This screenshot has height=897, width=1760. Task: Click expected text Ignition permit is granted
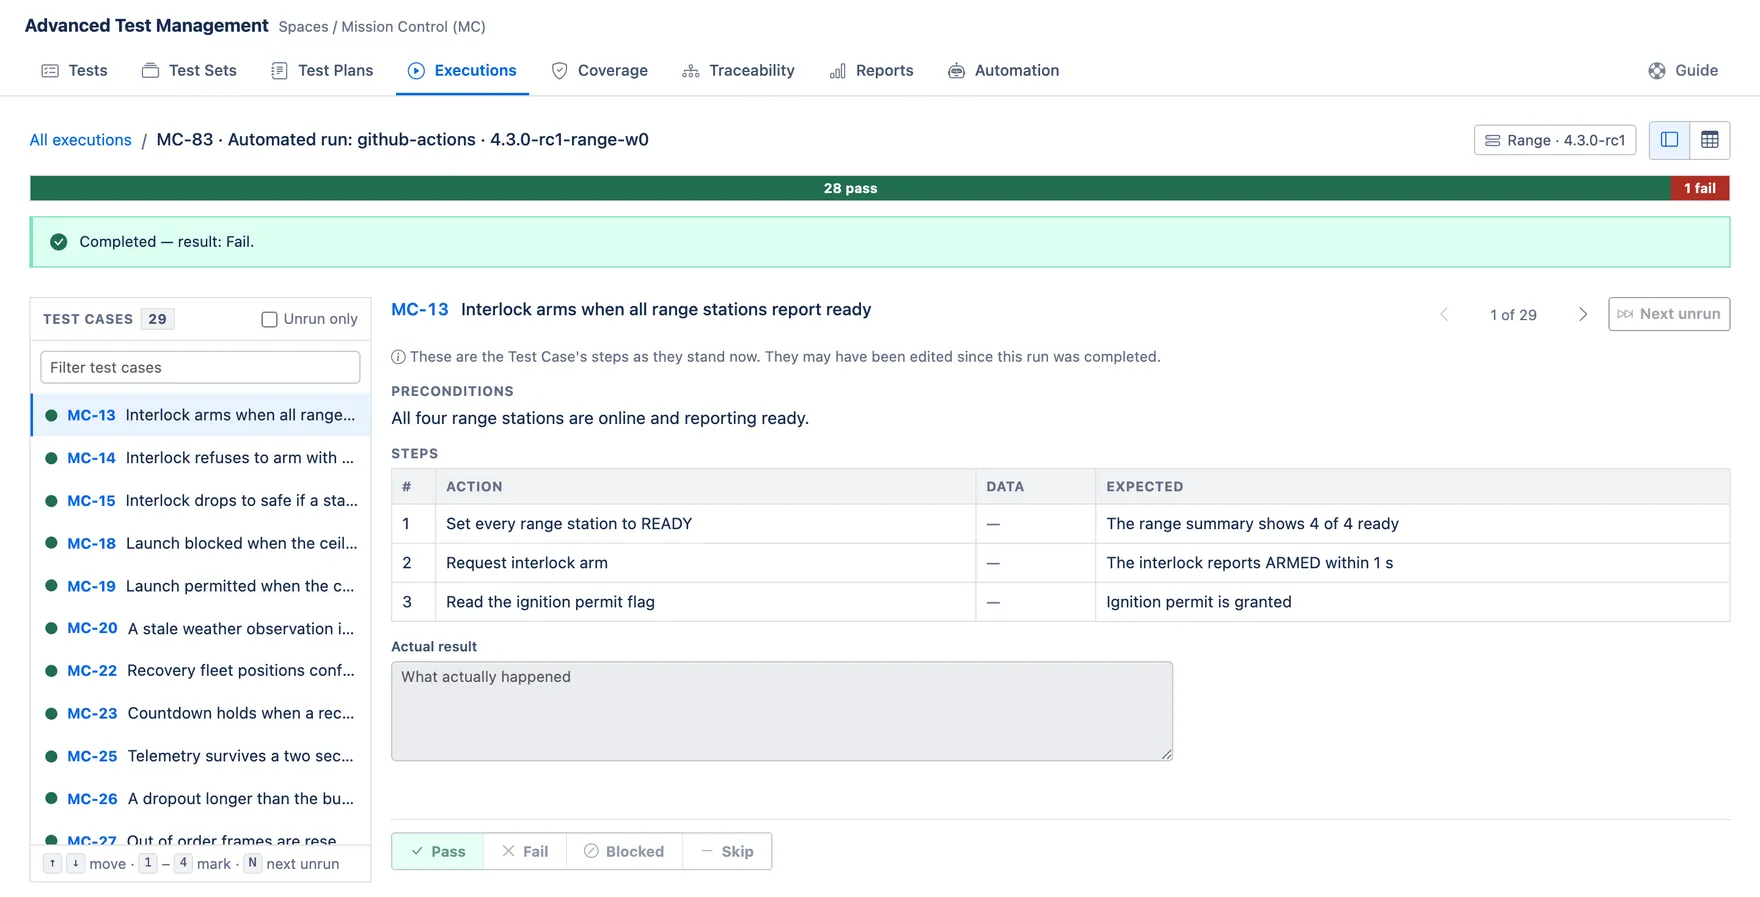tap(1199, 602)
